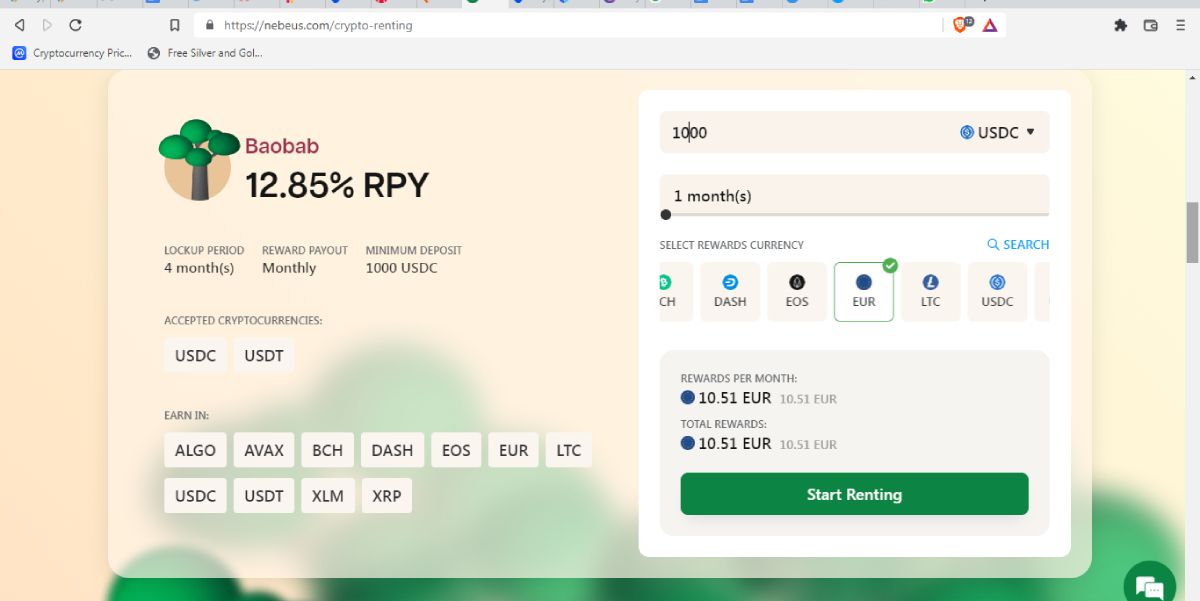Click the SEARCH rewards currency link
1200x601 pixels.
pos(1018,244)
